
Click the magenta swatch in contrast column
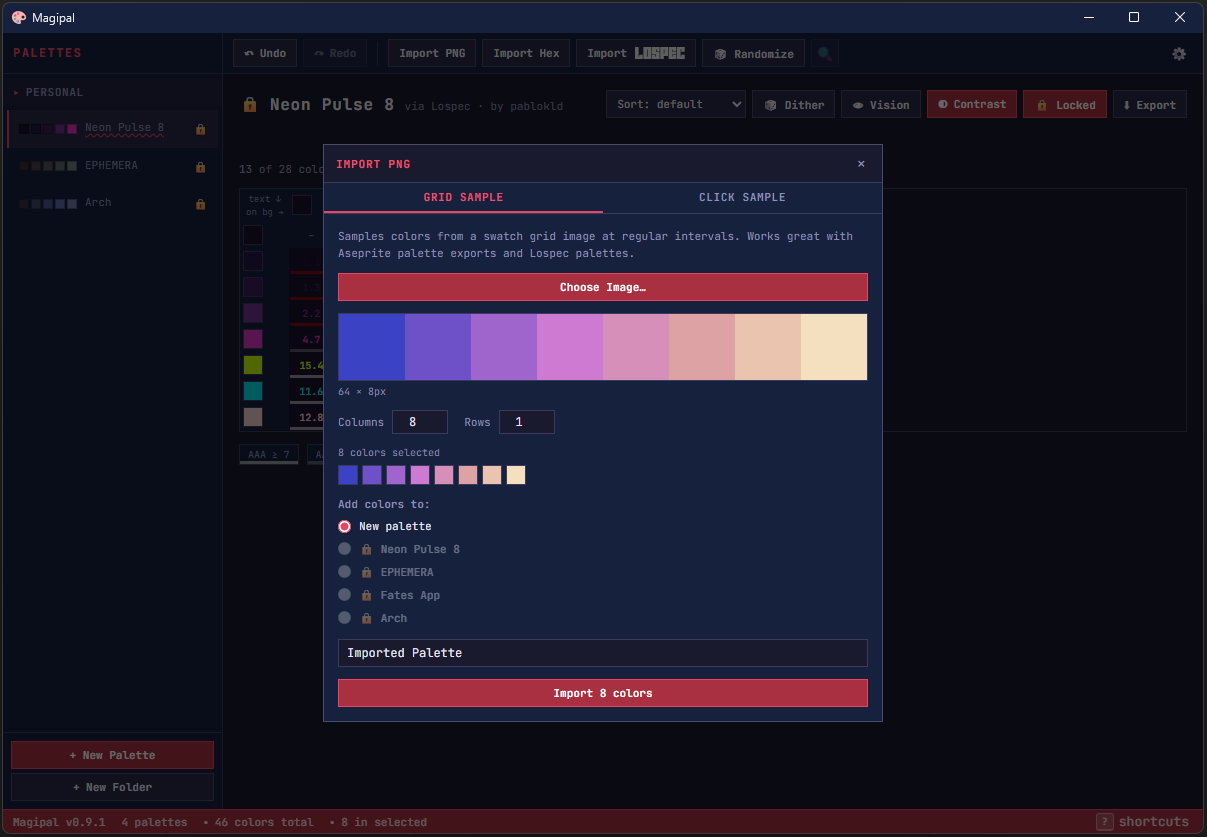click(253, 339)
